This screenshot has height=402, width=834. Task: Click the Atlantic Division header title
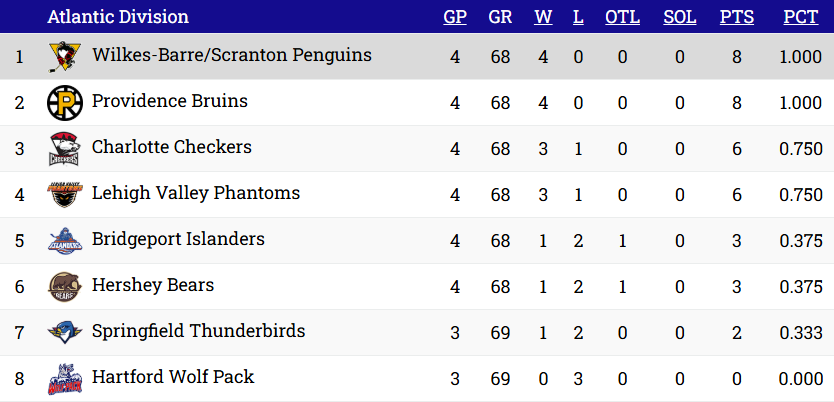pyautogui.click(x=117, y=17)
